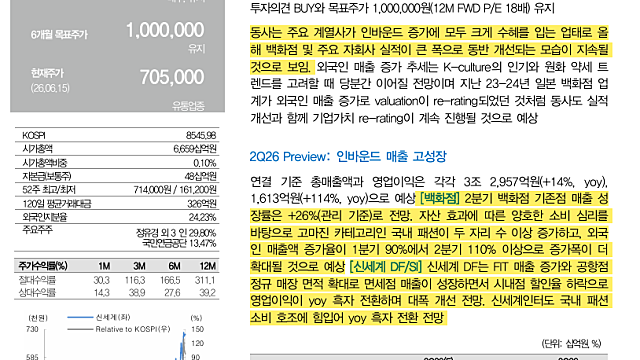Click the 시가총액 row label

pyautogui.click(x=37, y=149)
